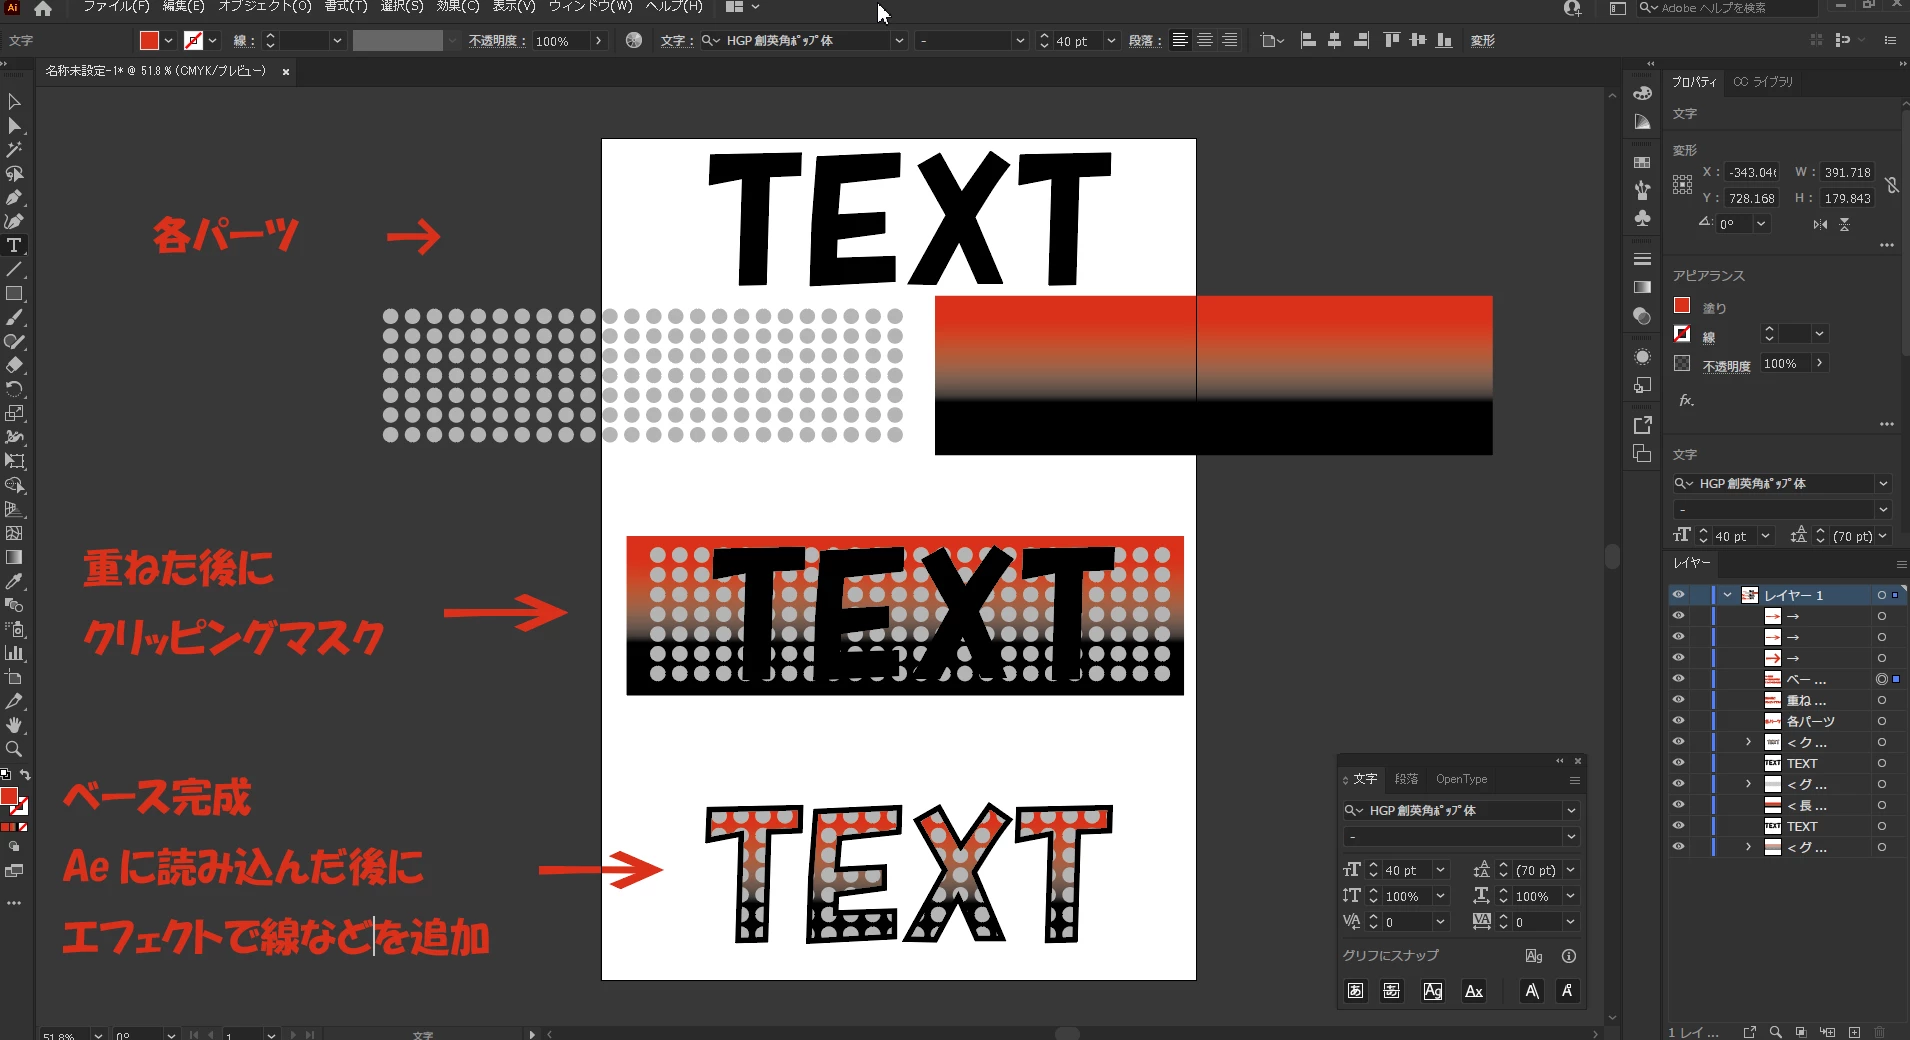Toggle visibility of the ベー… layer item
1910x1040 pixels.
click(1679, 679)
